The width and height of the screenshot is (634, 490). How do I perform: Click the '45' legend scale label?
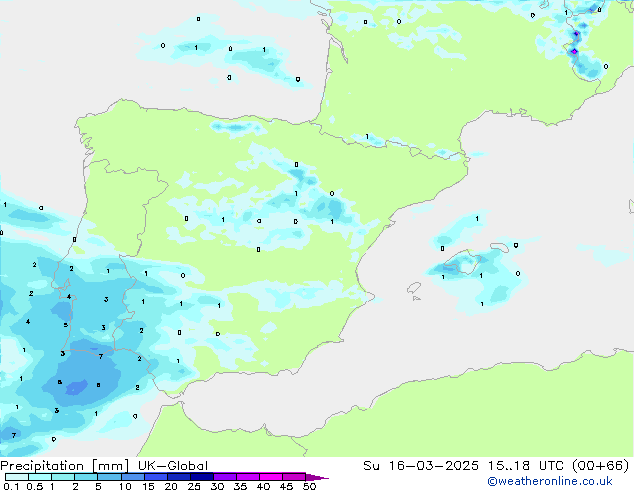tap(286, 486)
